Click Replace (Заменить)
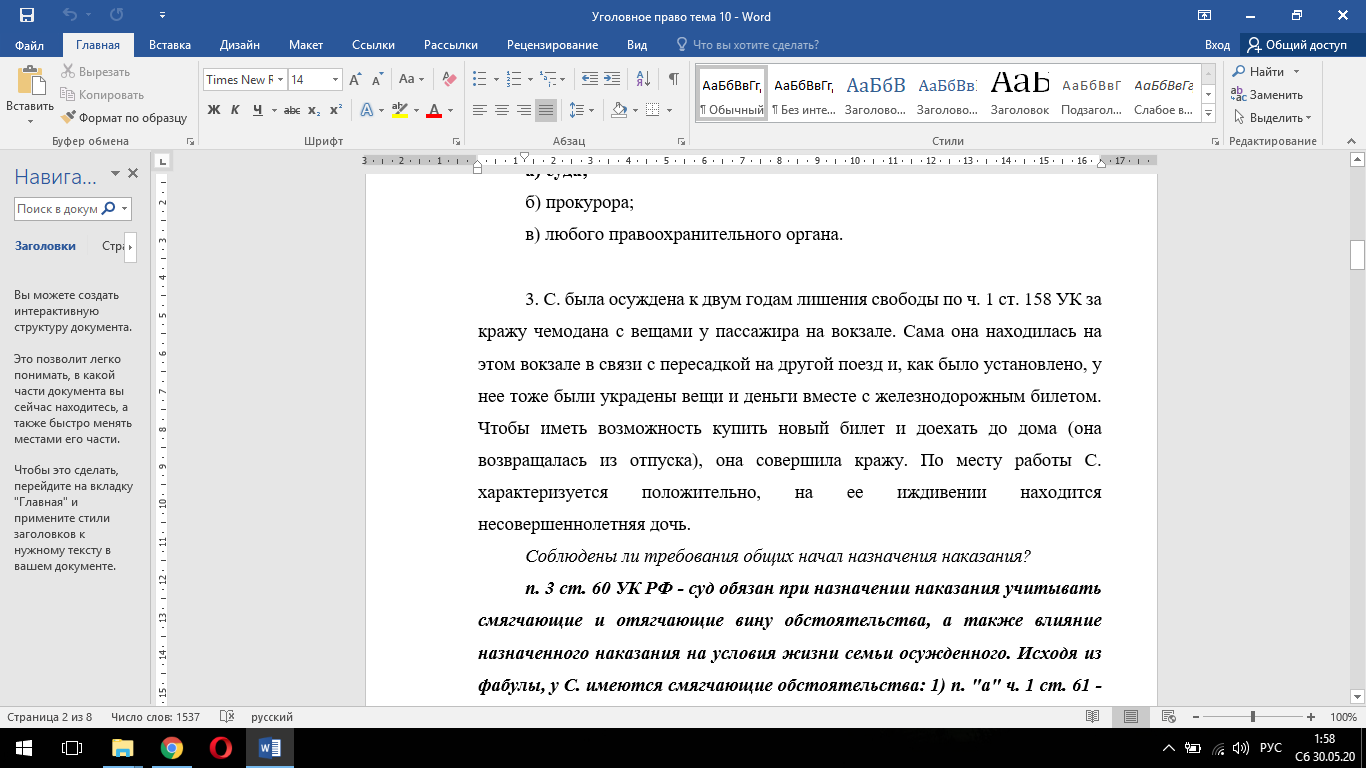This screenshot has height=768, width=1366. pyautogui.click(x=1267, y=95)
